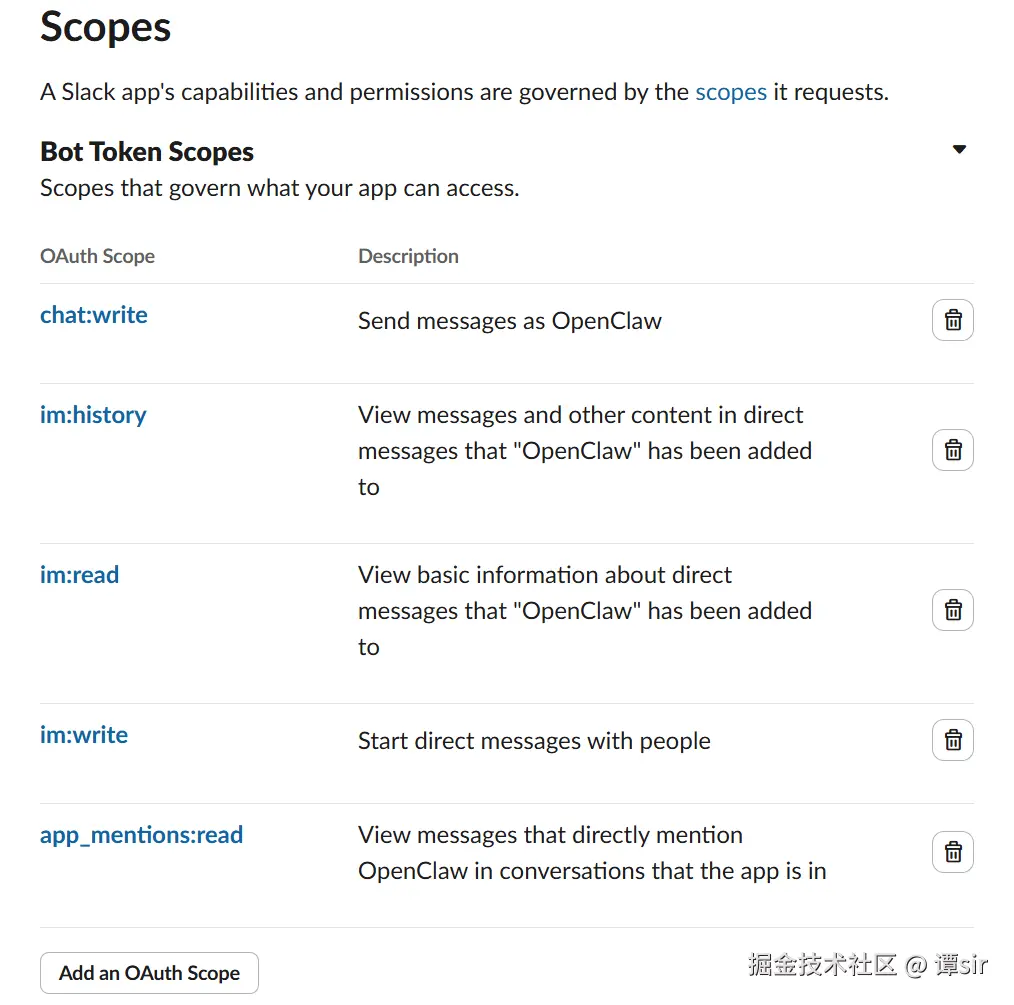Delete the im:write scope
The height and width of the screenshot is (1005, 1014).
pyautogui.click(x=952, y=741)
